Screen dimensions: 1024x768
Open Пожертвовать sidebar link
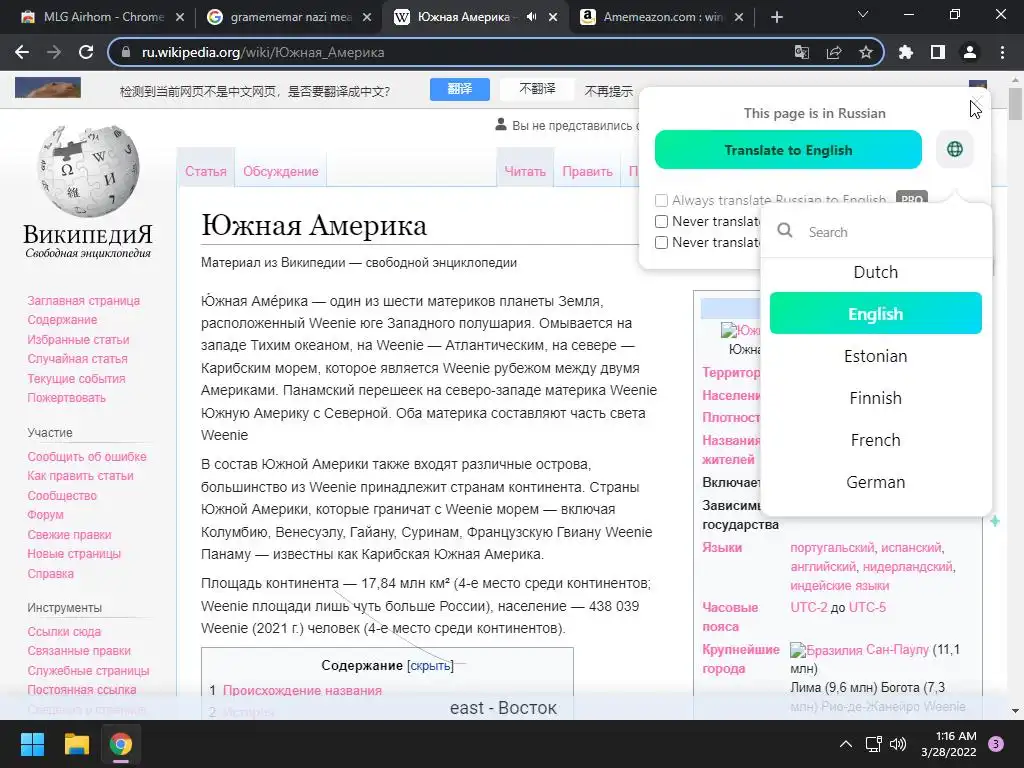click(x=66, y=398)
